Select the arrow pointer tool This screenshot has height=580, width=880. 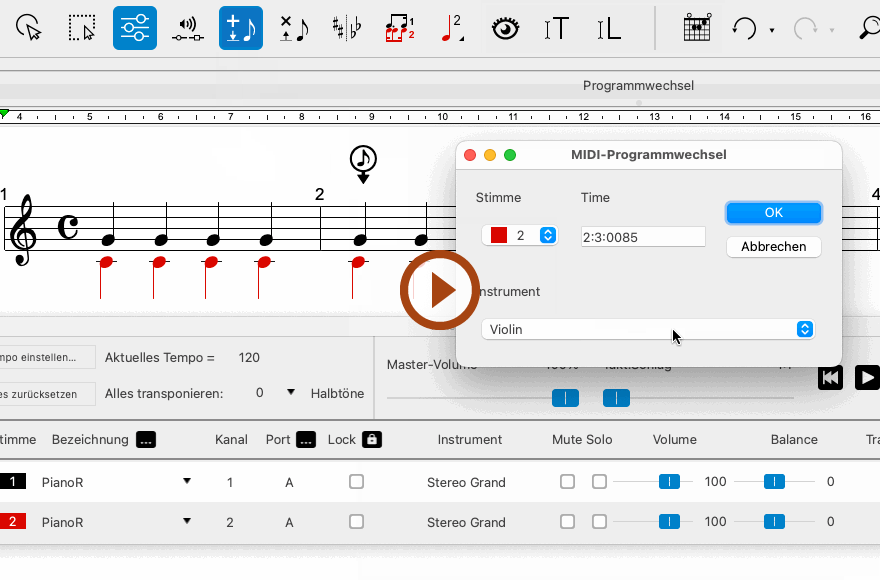pos(30,28)
